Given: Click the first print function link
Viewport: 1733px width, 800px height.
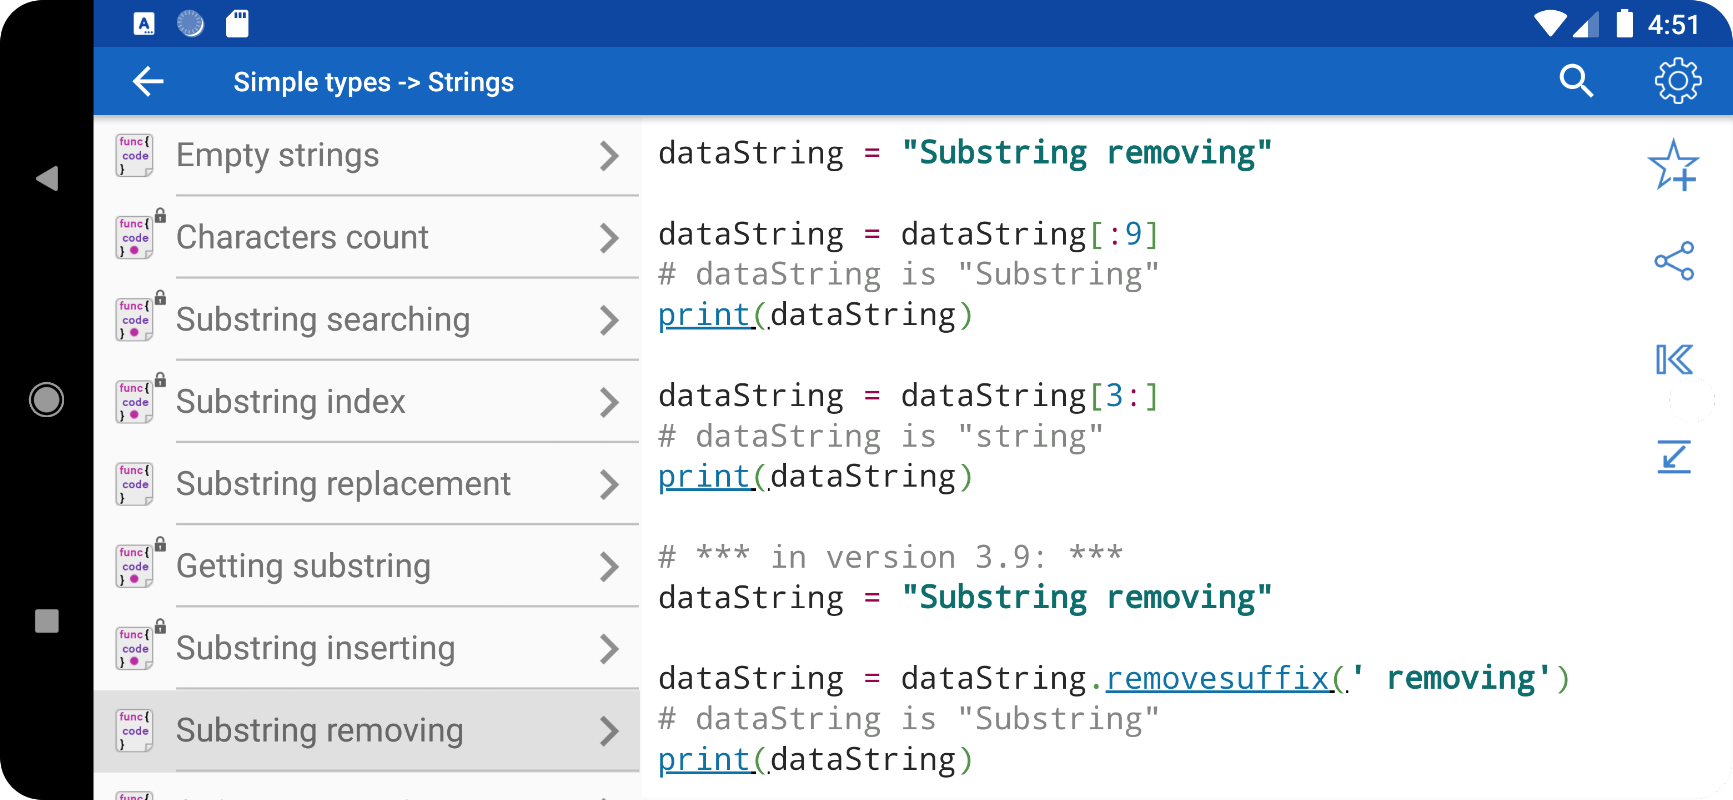Looking at the screenshot, I should click(704, 315).
